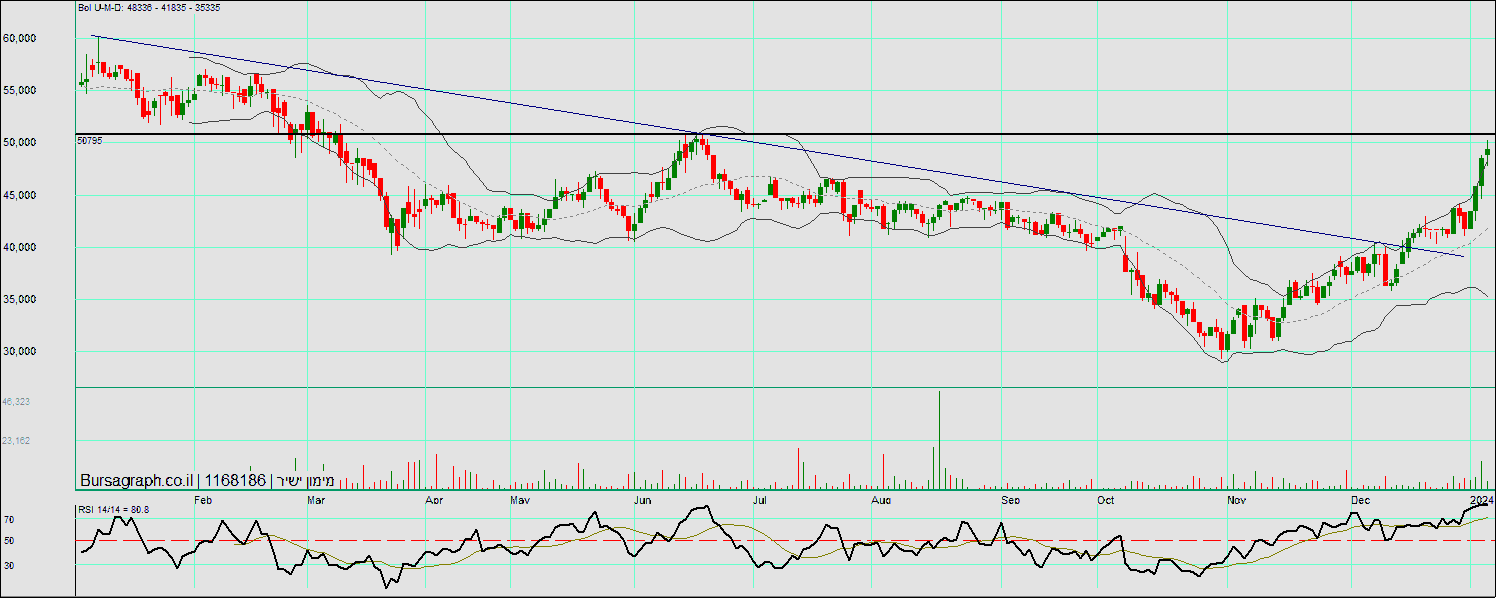Viewport: 1496px width, 598px height.
Task: Click the tallest volume bar in August
Action: click(x=940, y=440)
